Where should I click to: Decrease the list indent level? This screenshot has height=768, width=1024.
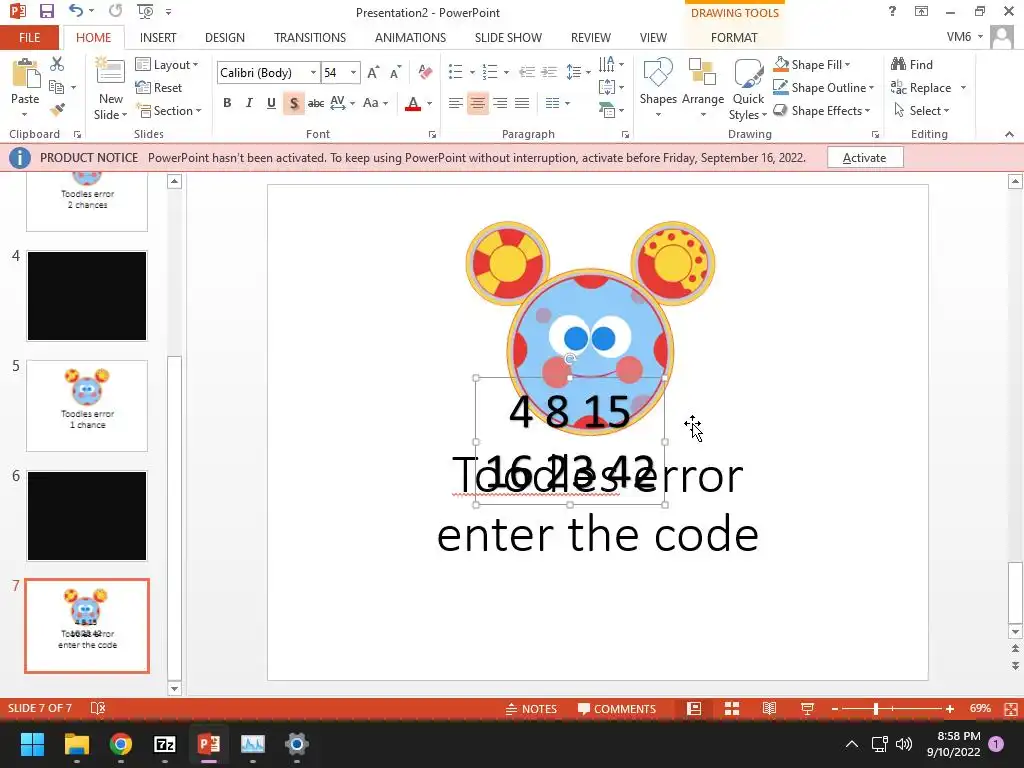pos(527,72)
